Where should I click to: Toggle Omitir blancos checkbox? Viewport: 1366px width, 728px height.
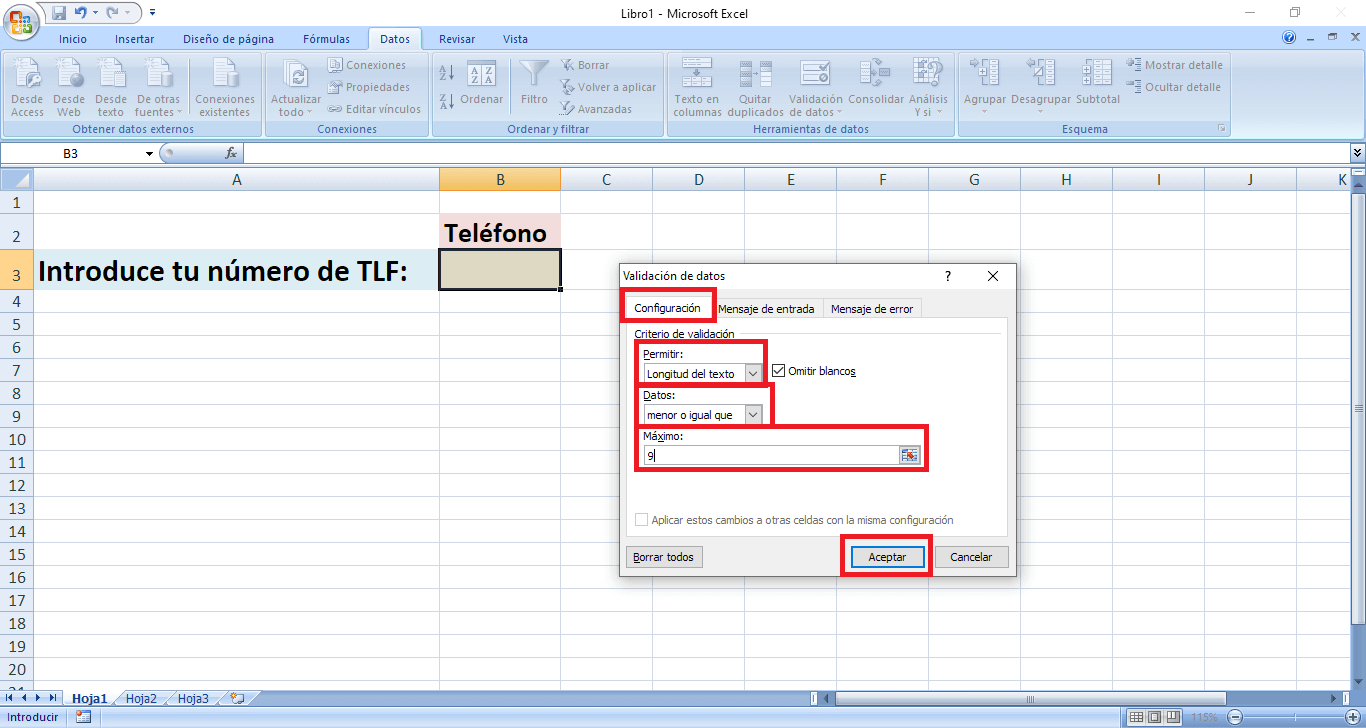778,371
